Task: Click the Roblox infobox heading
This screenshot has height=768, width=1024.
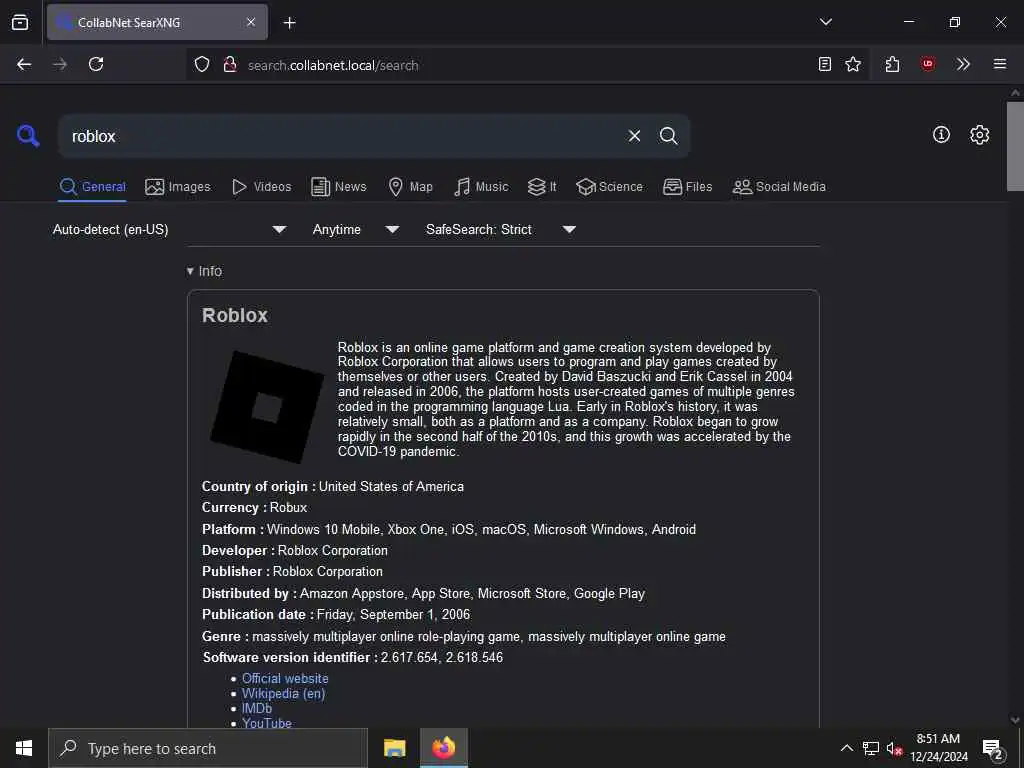Action: (x=235, y=315)
